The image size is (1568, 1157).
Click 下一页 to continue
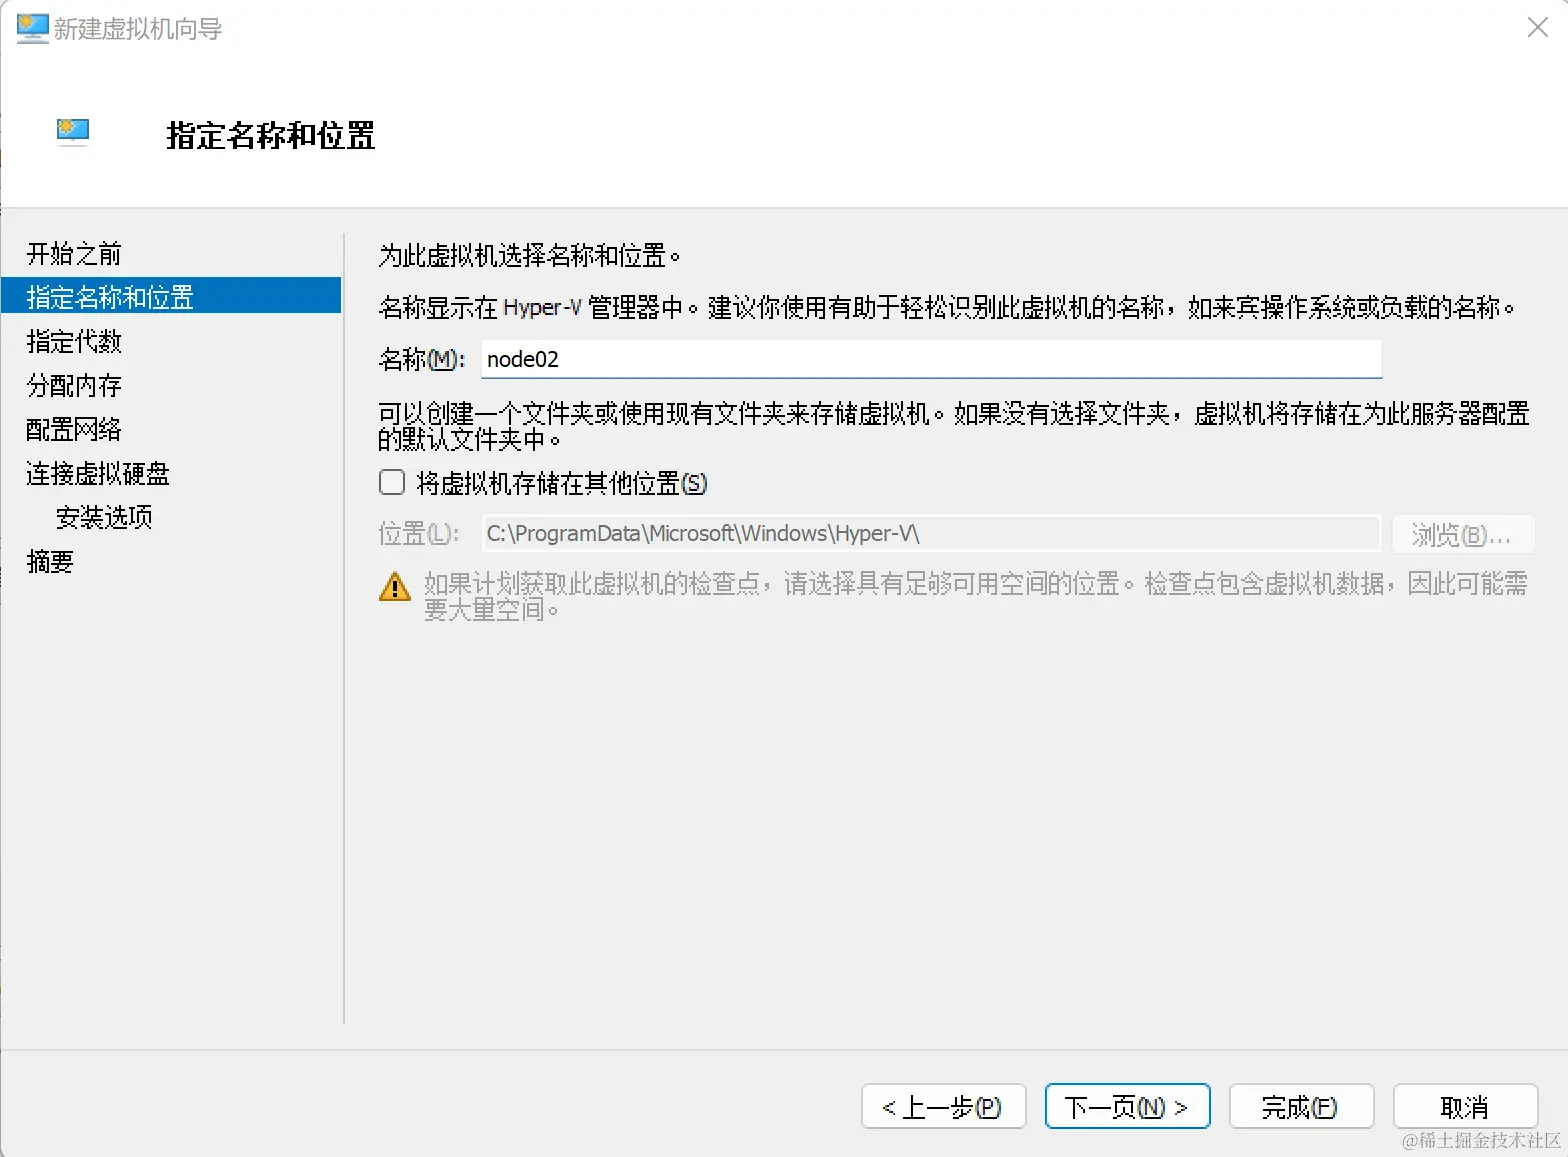[x=1127, y=1106]
